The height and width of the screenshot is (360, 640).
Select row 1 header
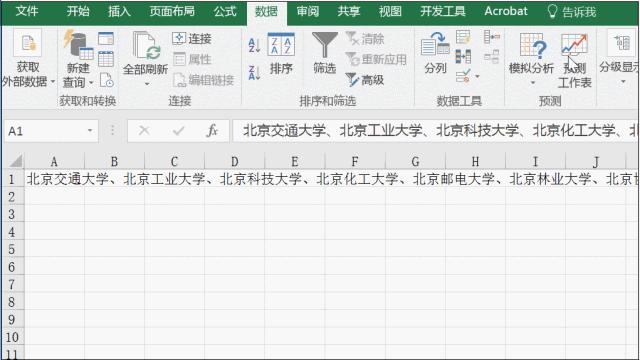click(x=12, y=179)
